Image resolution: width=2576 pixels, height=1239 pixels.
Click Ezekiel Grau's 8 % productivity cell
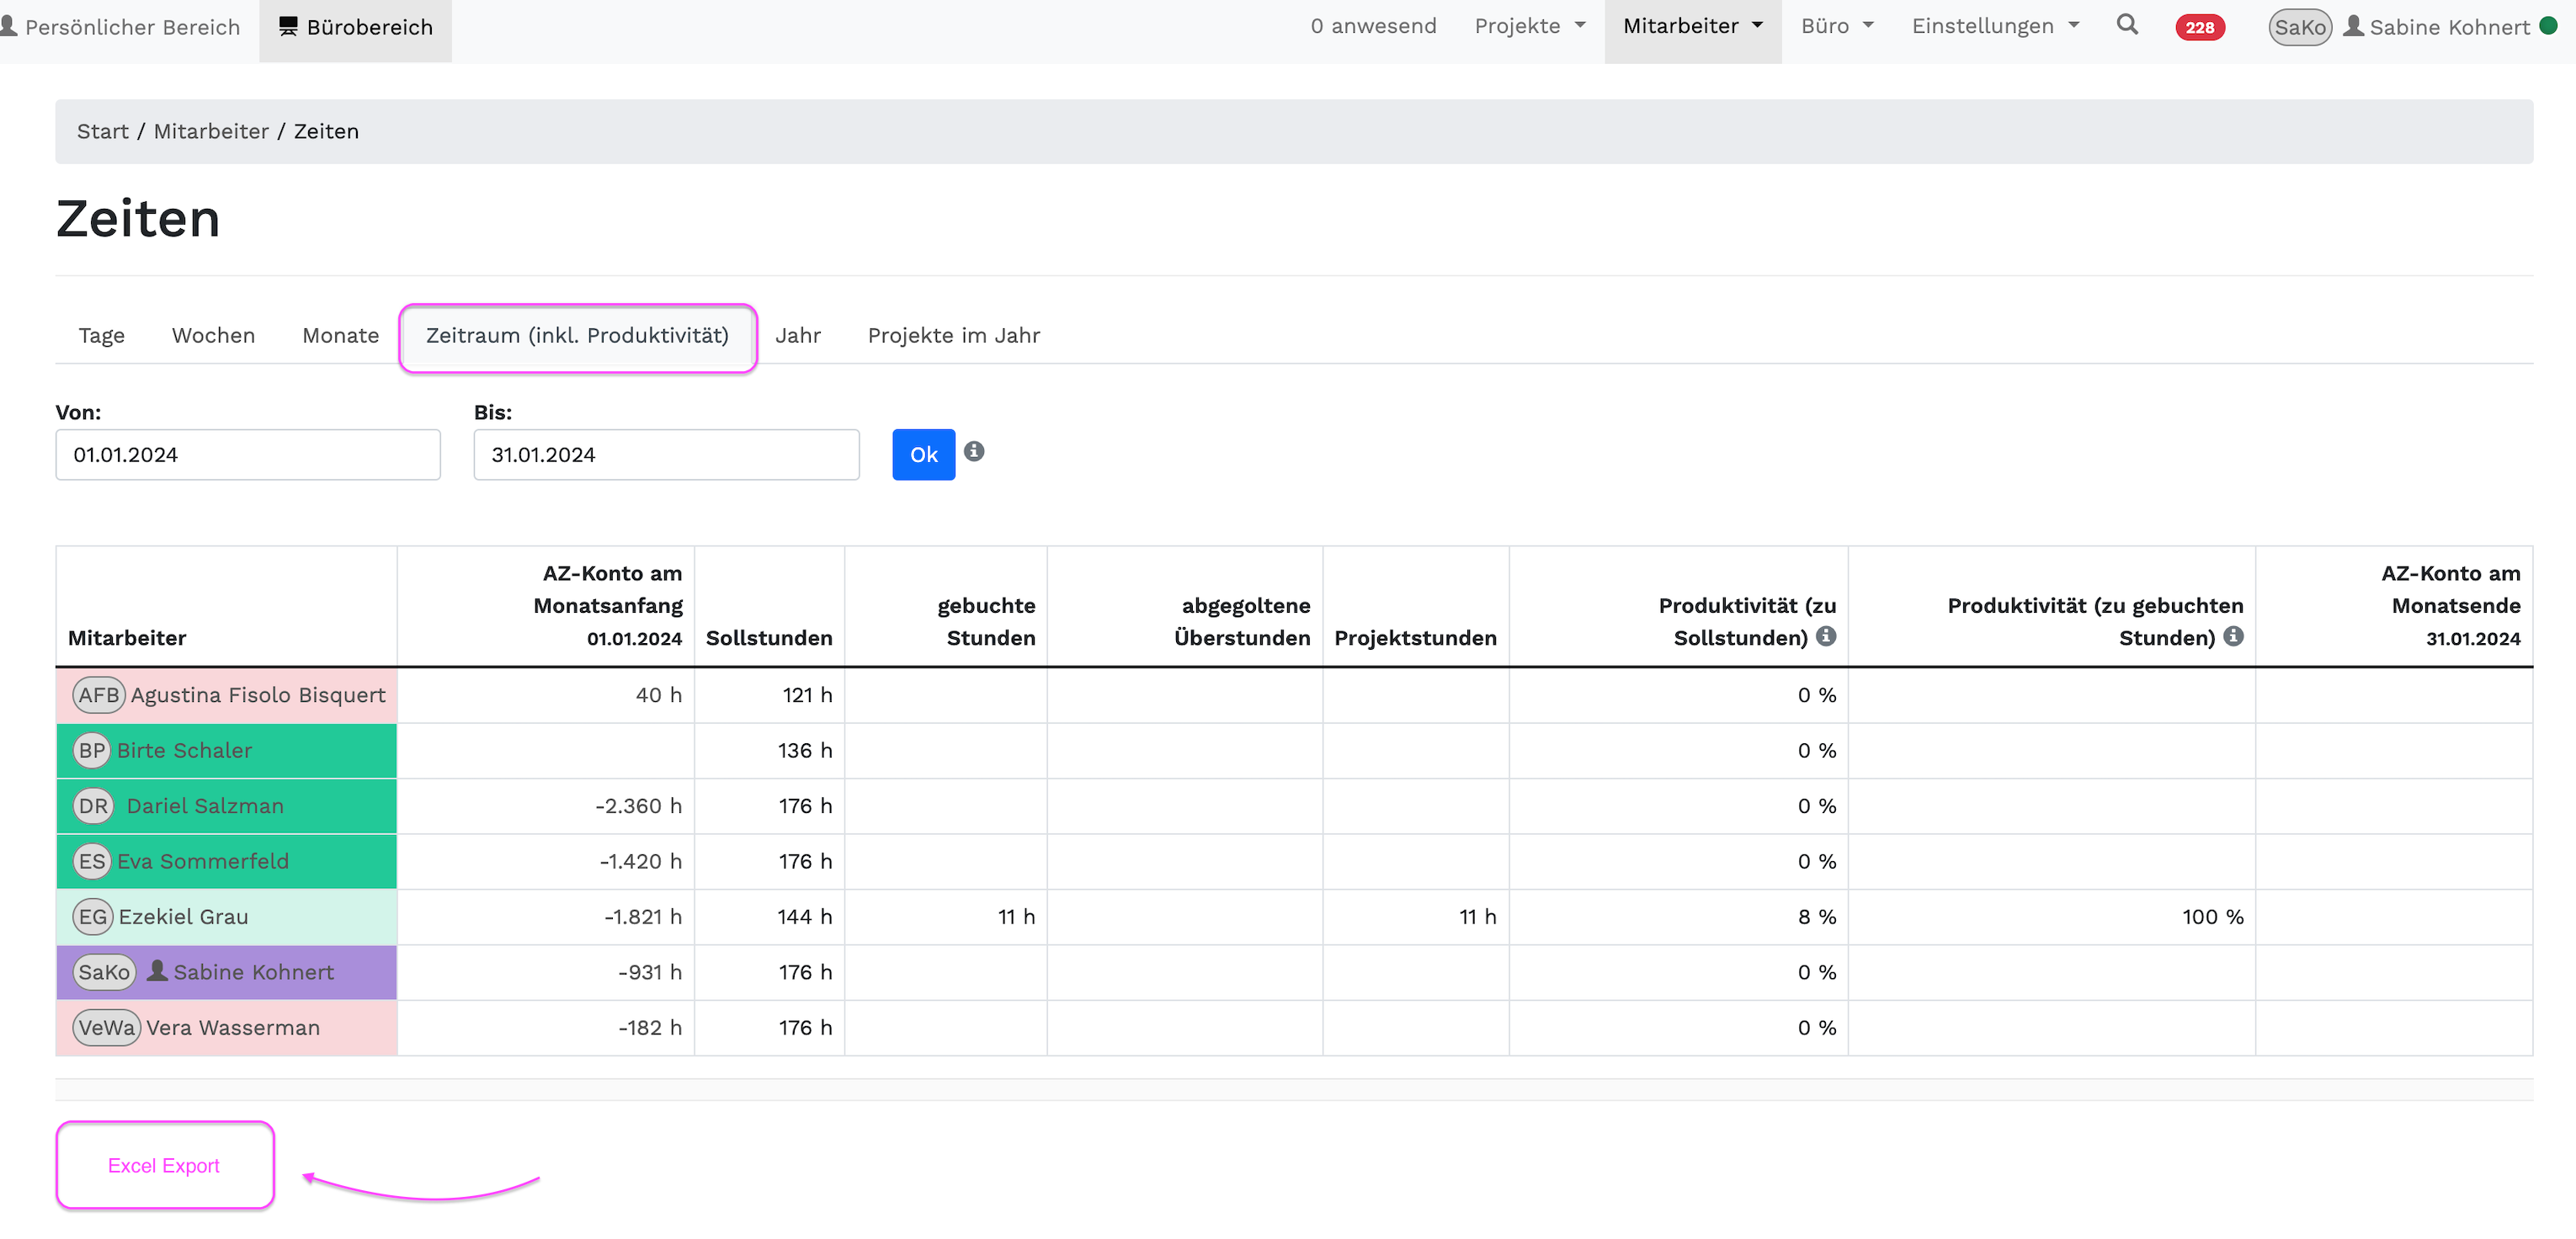pos(1678,917)
